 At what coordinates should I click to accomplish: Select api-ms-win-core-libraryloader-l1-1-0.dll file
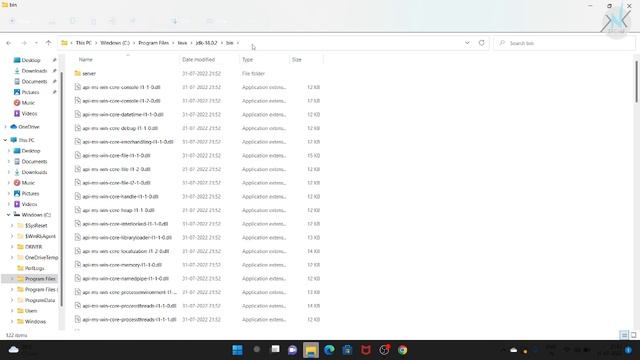pyautogui.click(x=127, y=238)
